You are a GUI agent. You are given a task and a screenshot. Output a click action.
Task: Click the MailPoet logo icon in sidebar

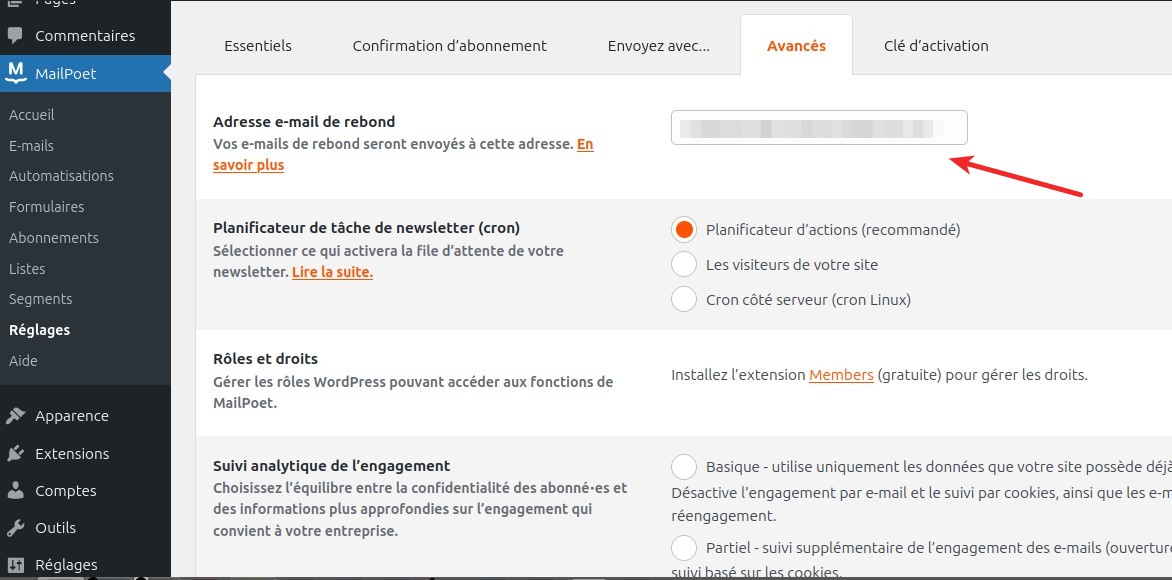pyautogui.click(x=16, y=73)
